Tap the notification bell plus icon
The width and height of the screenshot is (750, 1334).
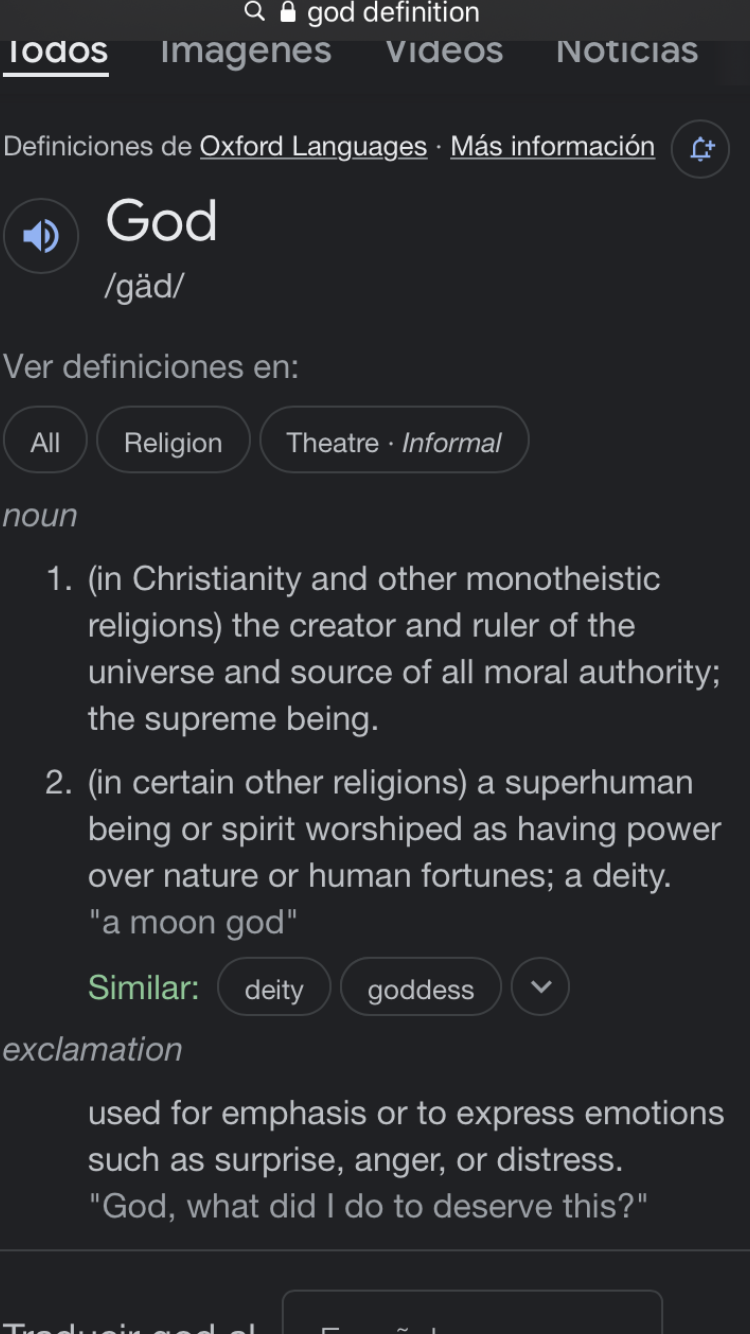(701, 149)
